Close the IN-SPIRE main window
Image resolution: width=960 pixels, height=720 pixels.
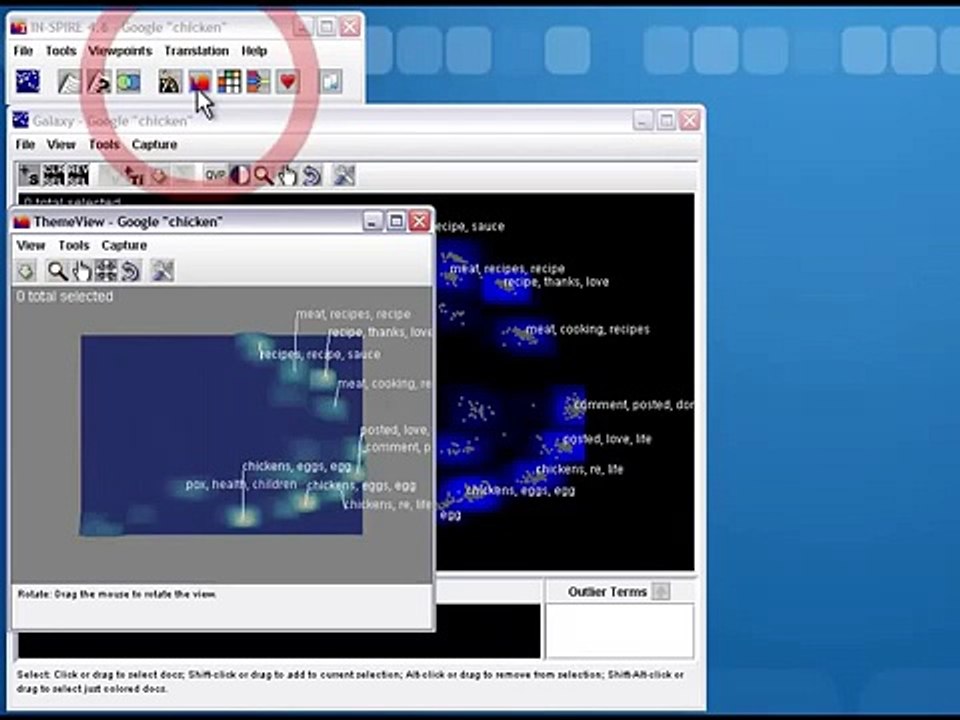(350, 27)
